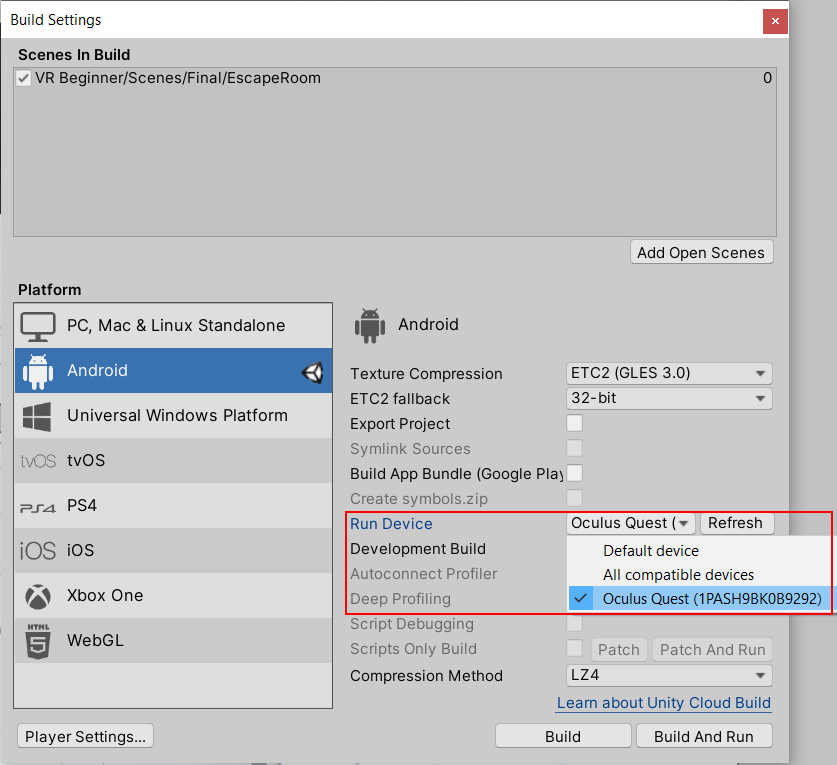Image resolution: width=837 pixels, height=765 pixels.
Task: Click the Universal Windows Platform logo icon
Action: click(x=37, y=416)
